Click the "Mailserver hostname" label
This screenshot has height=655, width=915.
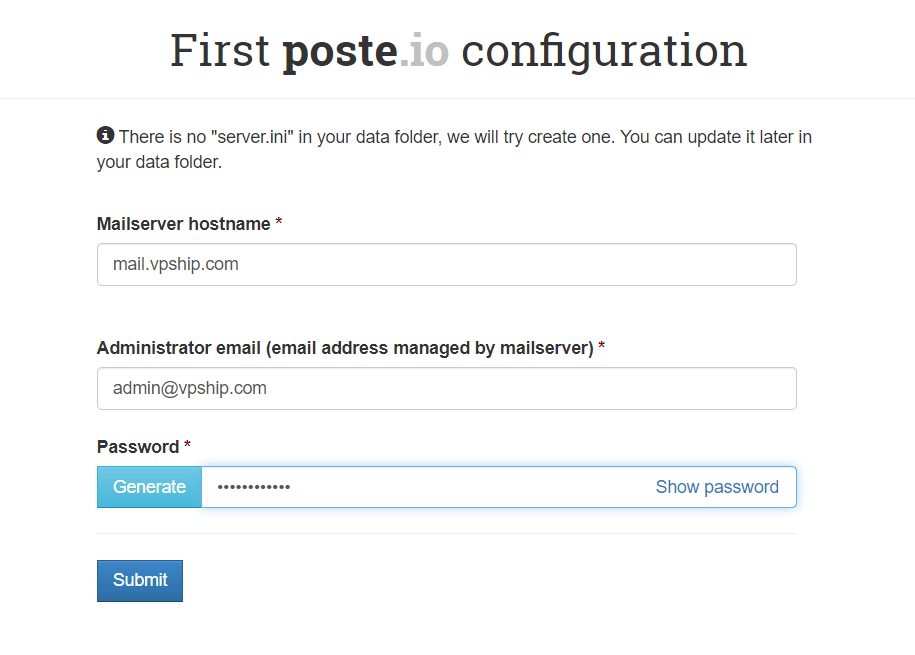coord(184,224)
